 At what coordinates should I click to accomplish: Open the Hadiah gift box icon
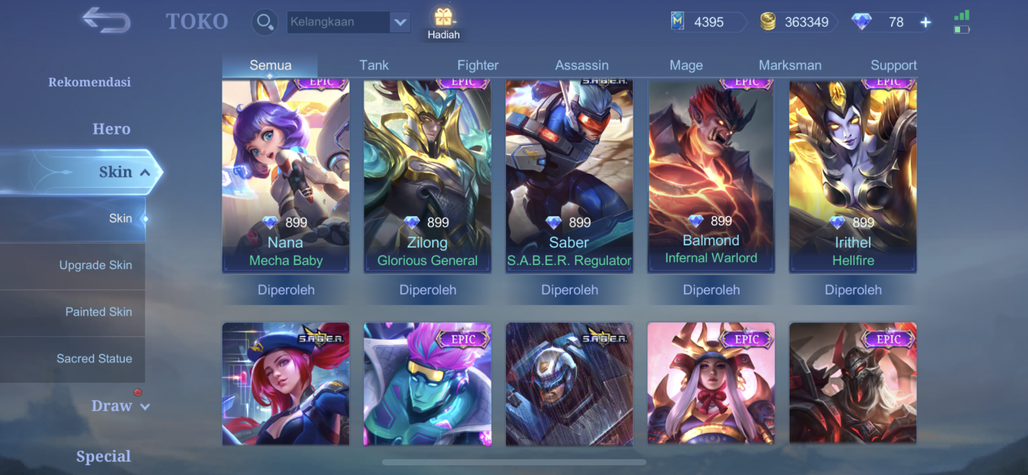(444, 16)
